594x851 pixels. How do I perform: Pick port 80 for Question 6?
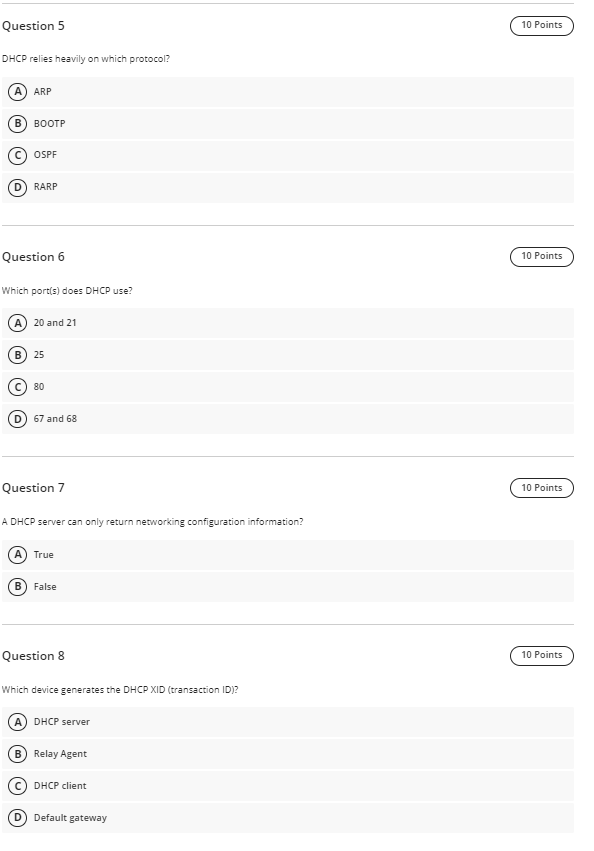288,387
